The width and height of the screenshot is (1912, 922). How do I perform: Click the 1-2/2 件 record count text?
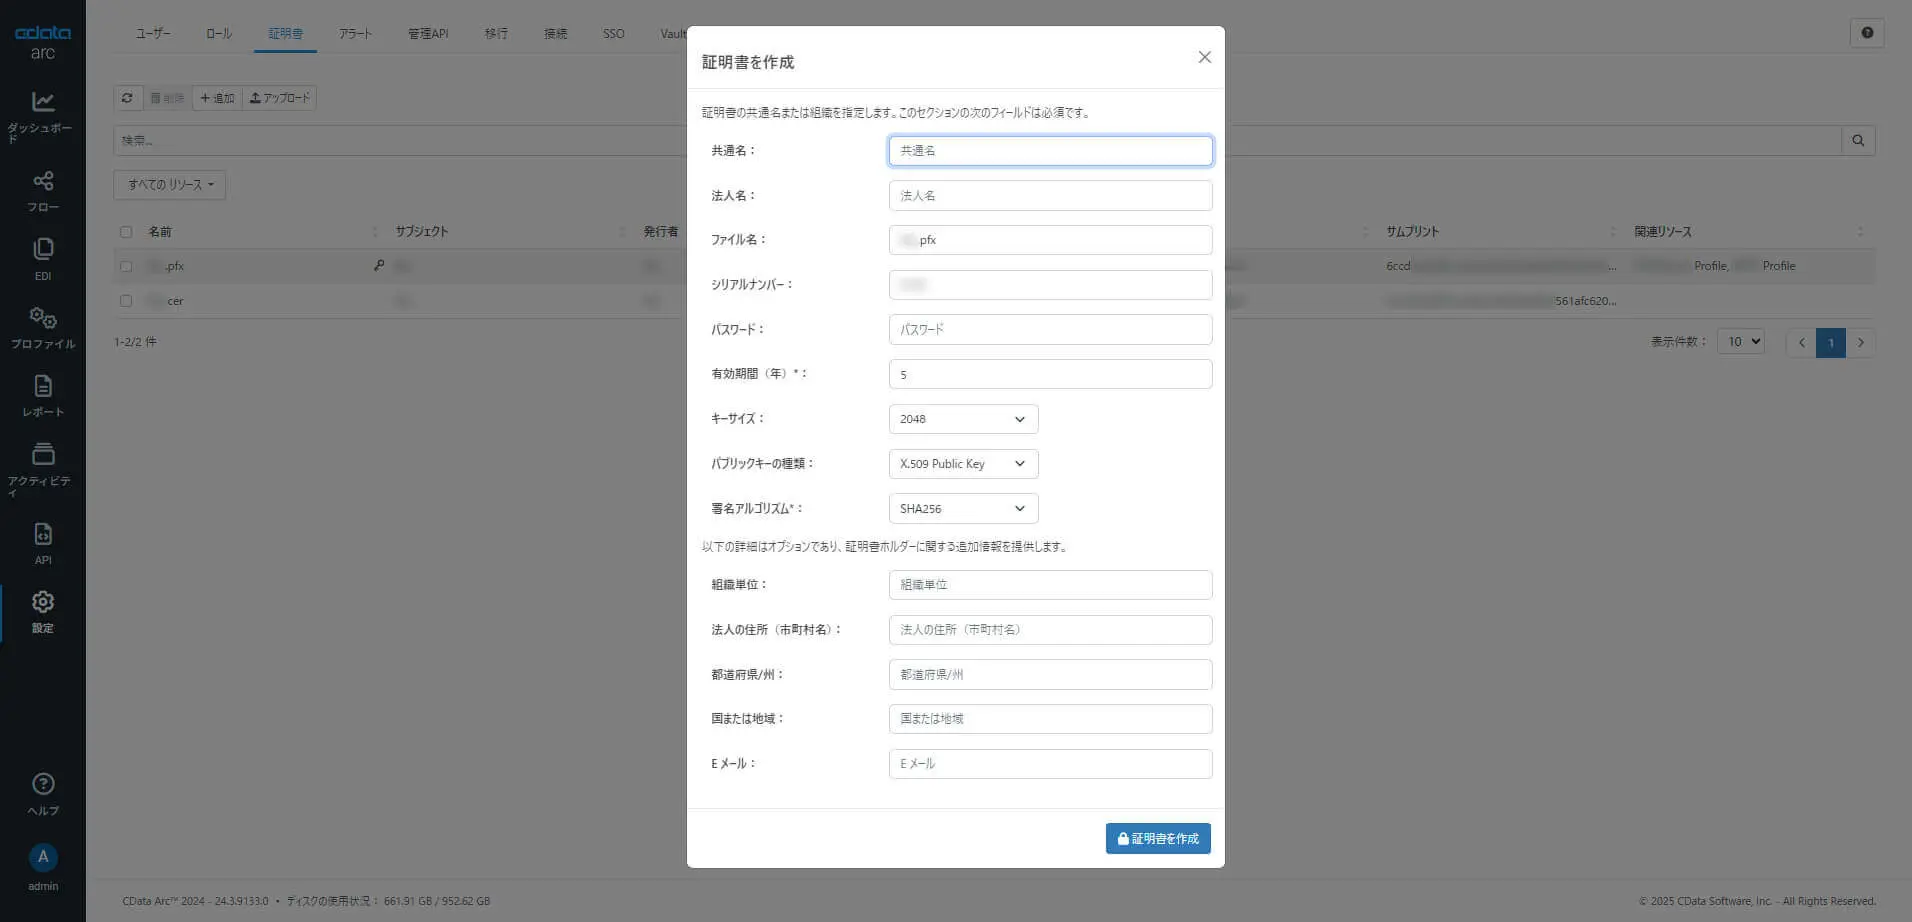[135, 342]
